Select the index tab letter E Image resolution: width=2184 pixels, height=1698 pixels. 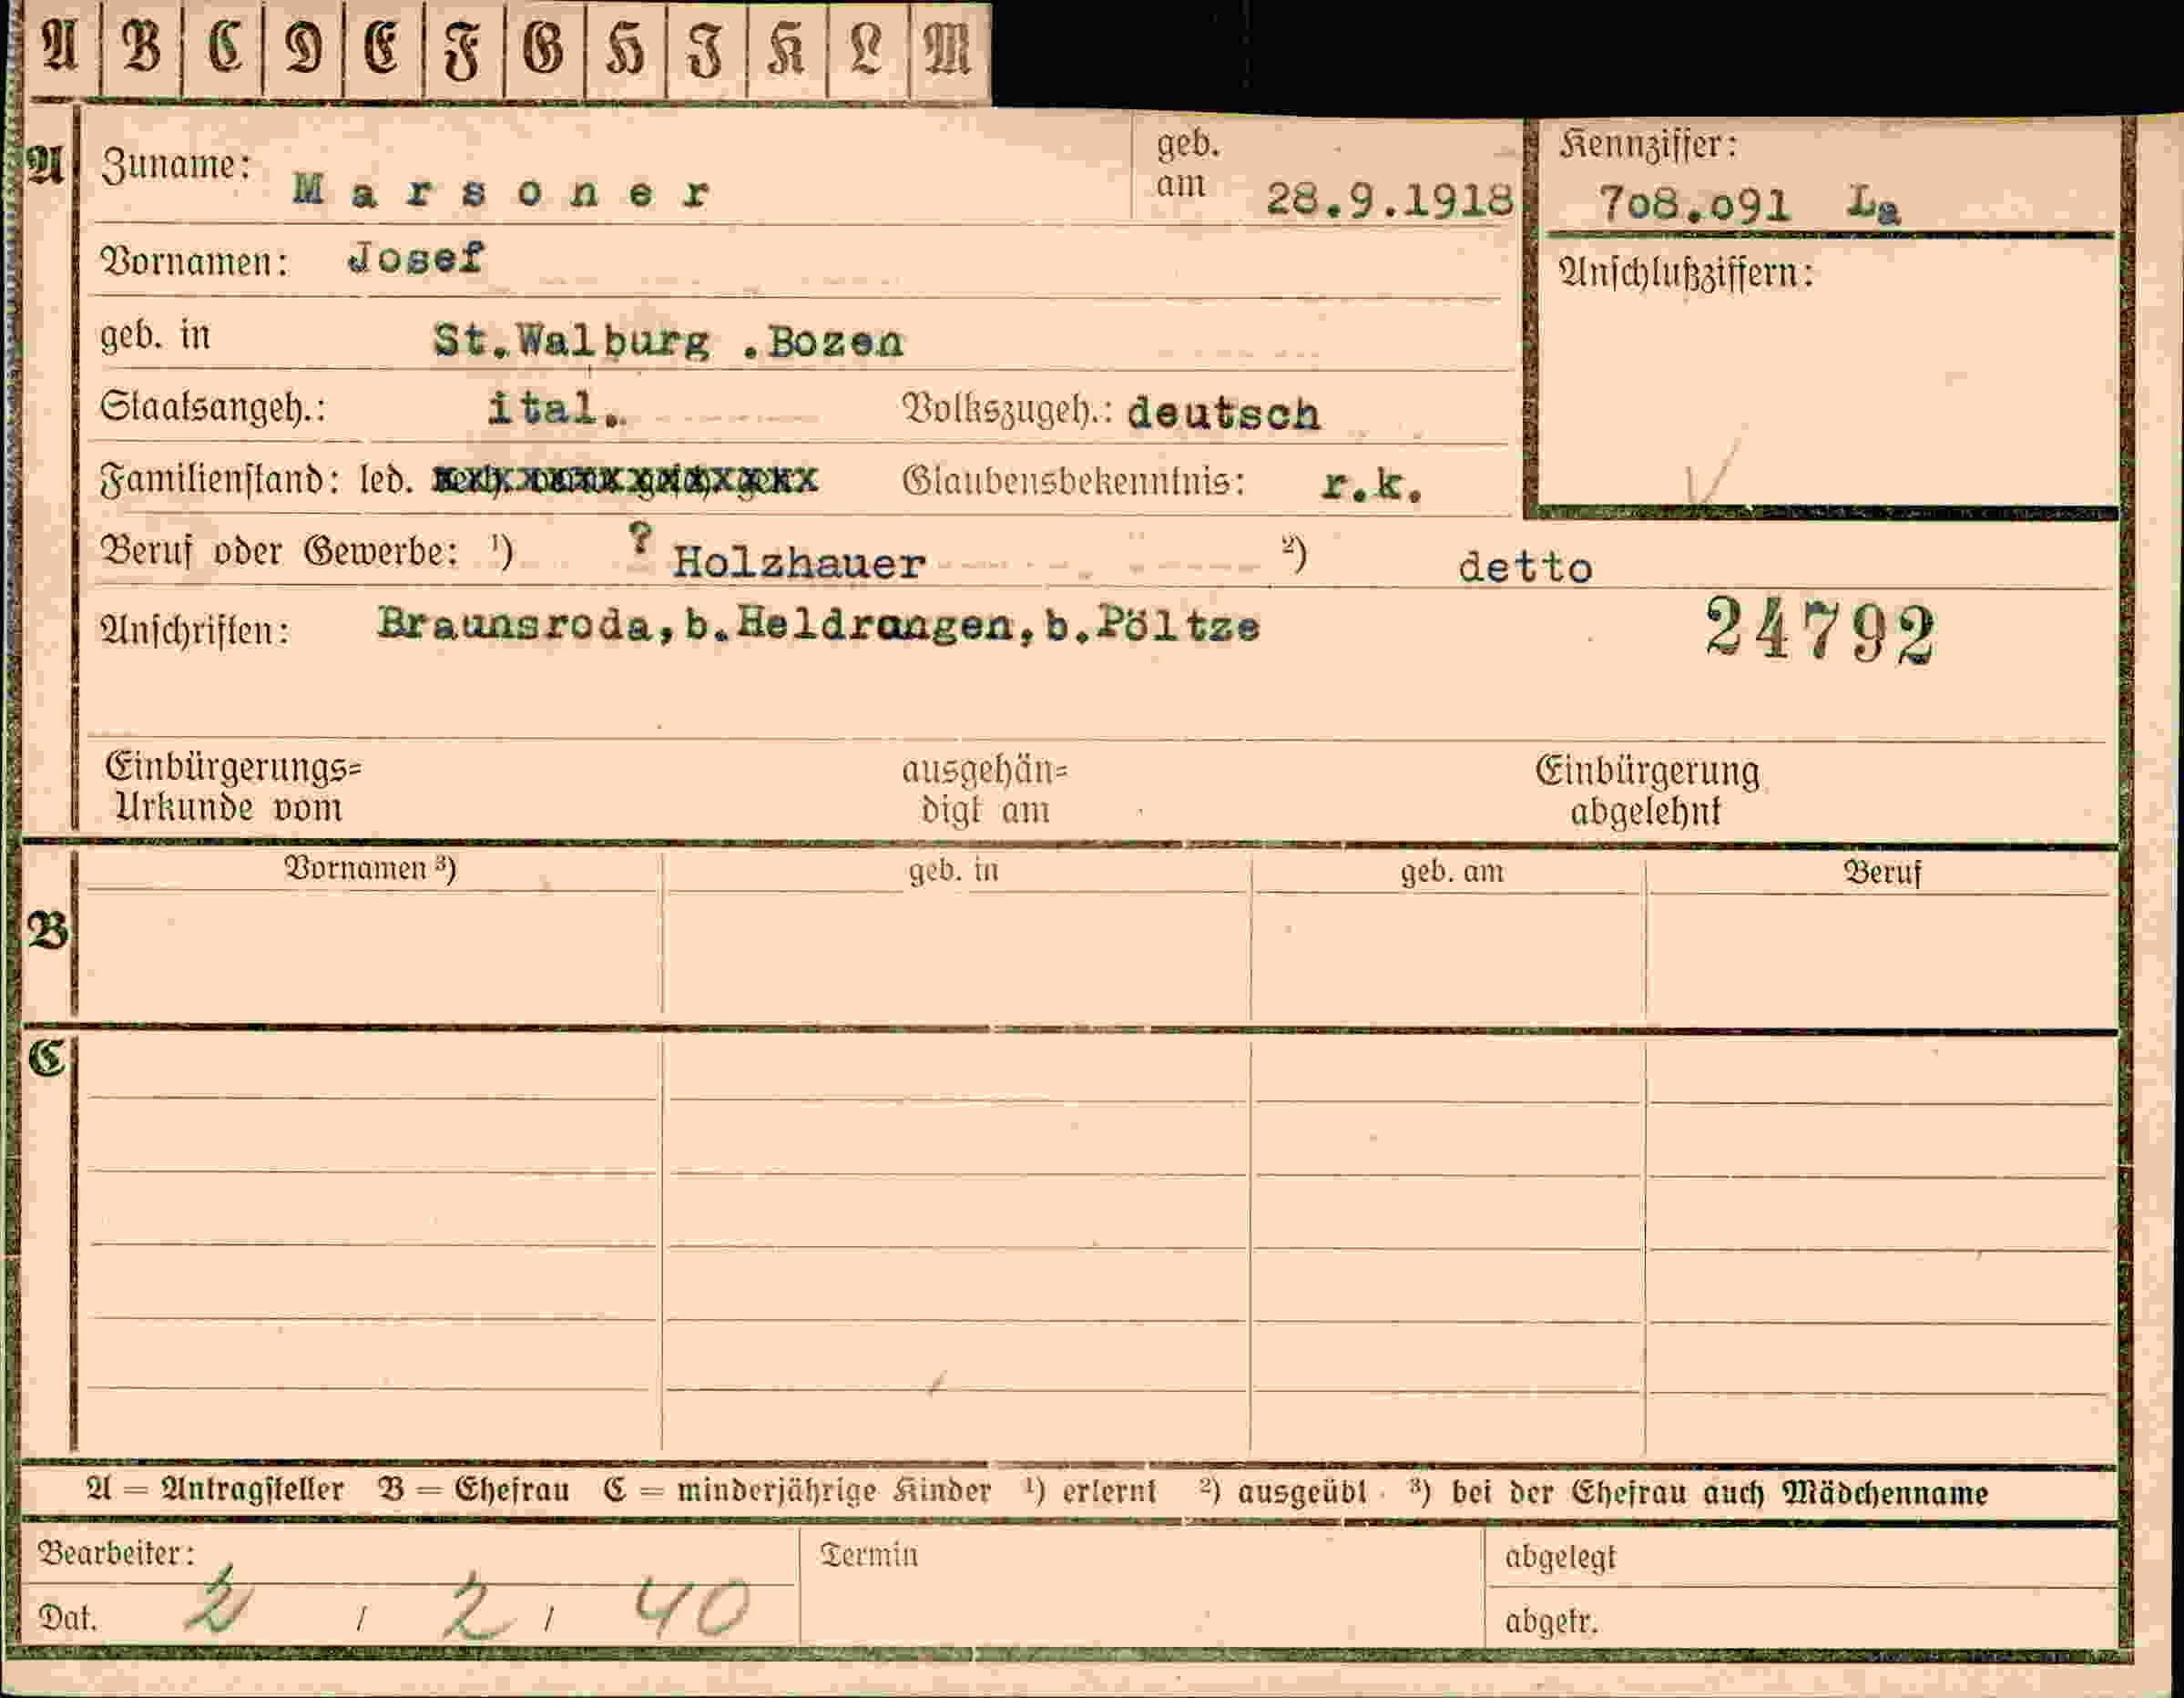coord(383,48)
